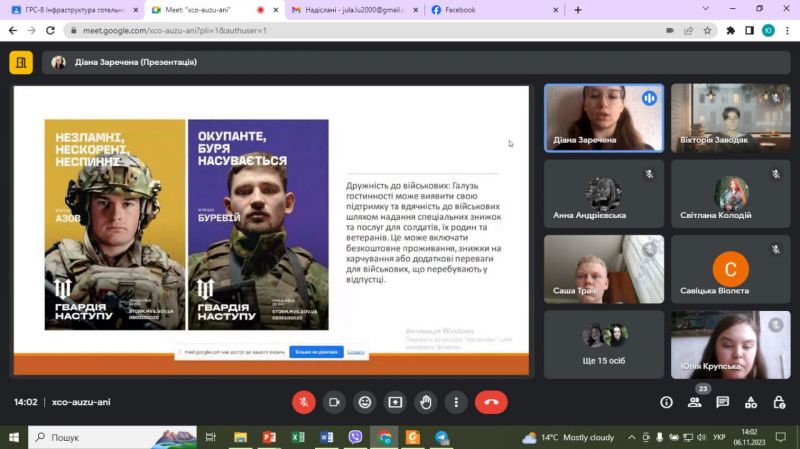Leave the call with red hang-up button
Image resolution: width=800 pixels, height=449 pixels.
click(491, 402)
